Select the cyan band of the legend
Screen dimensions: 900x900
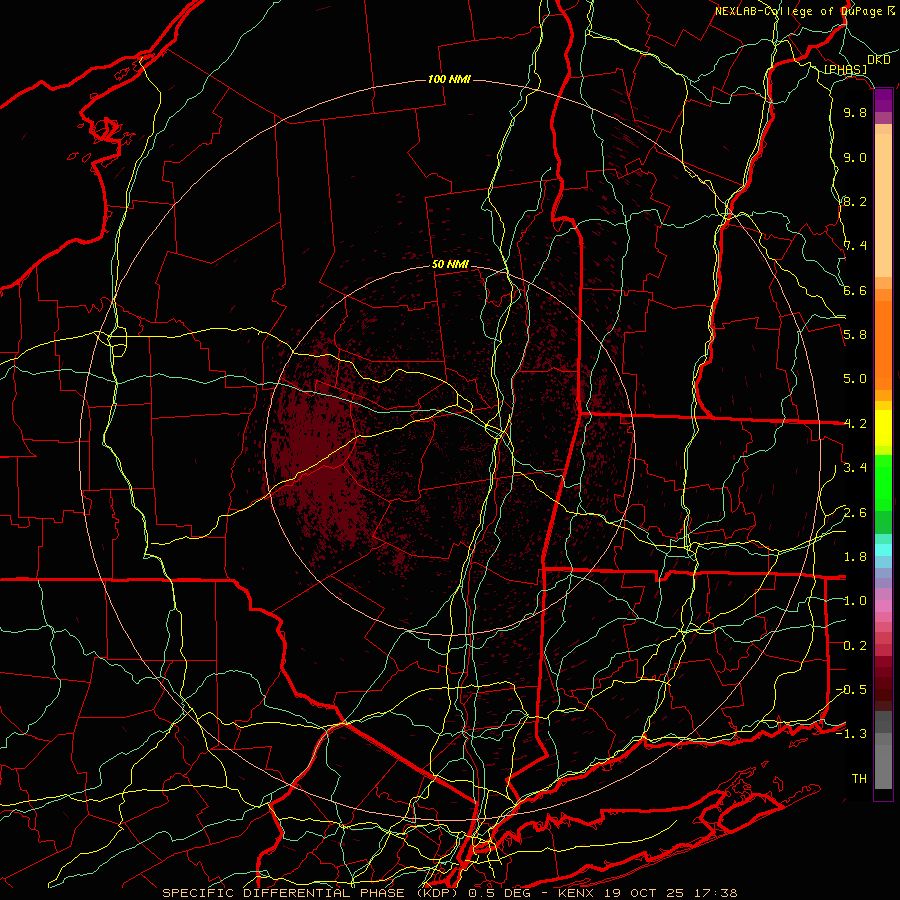click(x=883, y=550)
